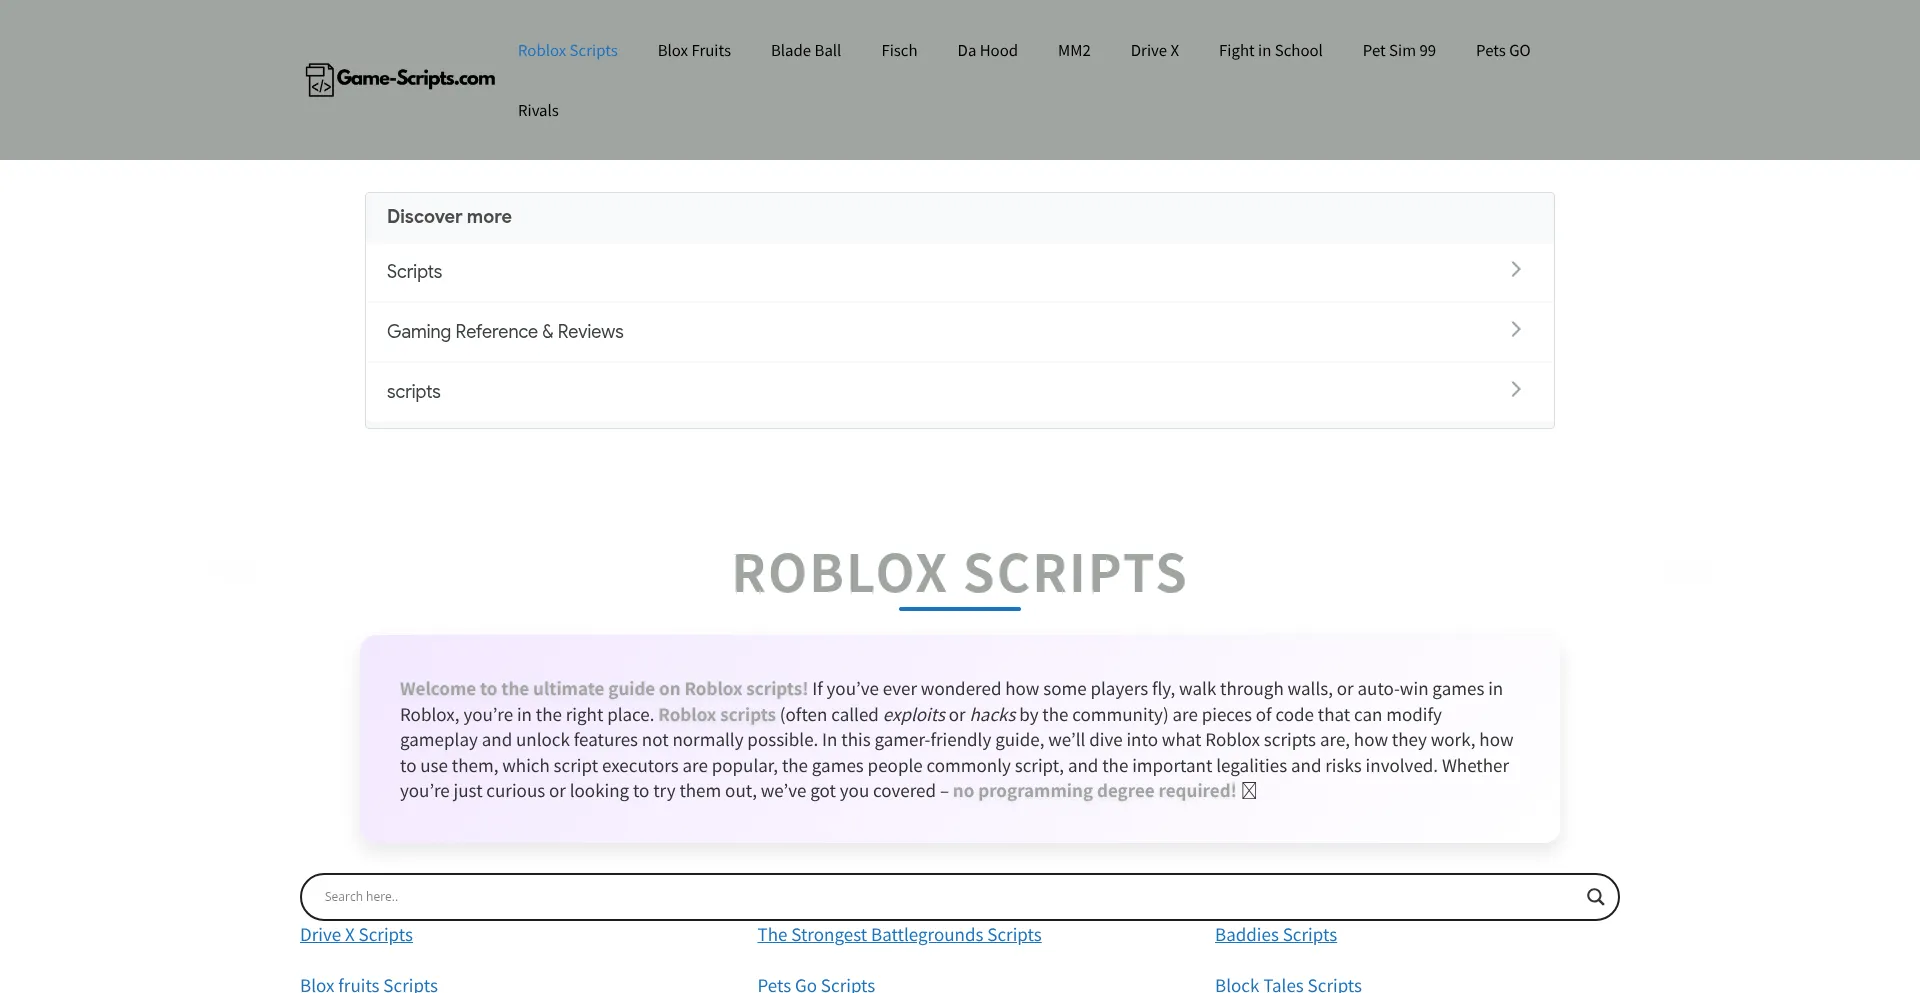Open the Blox Fruits menu item
This screenshot has width=1920, height=993.
pyautogui.click(x=694, y=50)
